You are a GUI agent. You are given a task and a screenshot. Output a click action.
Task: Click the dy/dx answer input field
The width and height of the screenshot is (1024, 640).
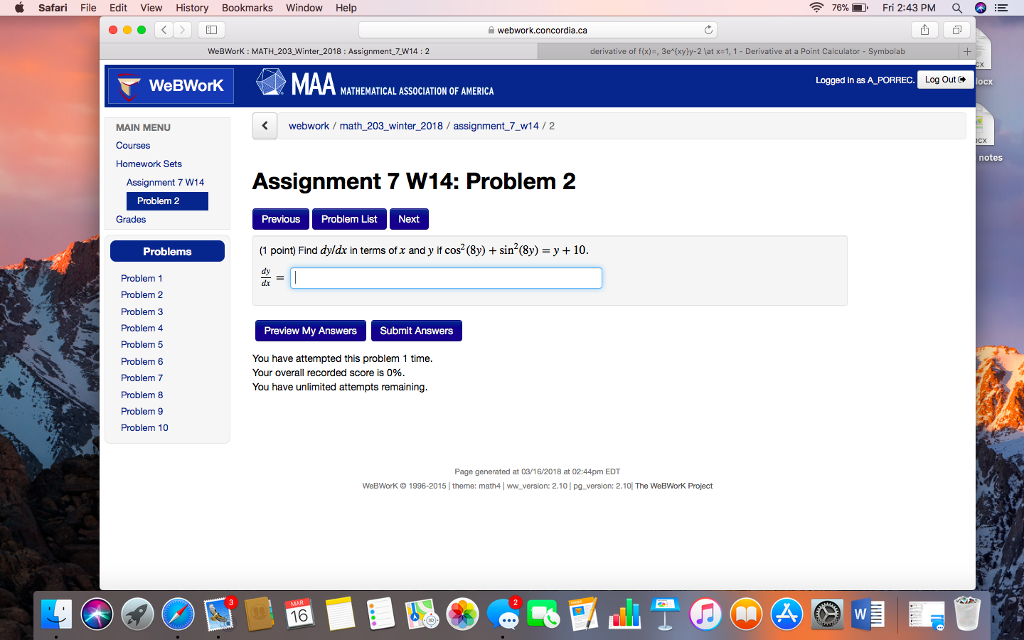pos(446,278)
